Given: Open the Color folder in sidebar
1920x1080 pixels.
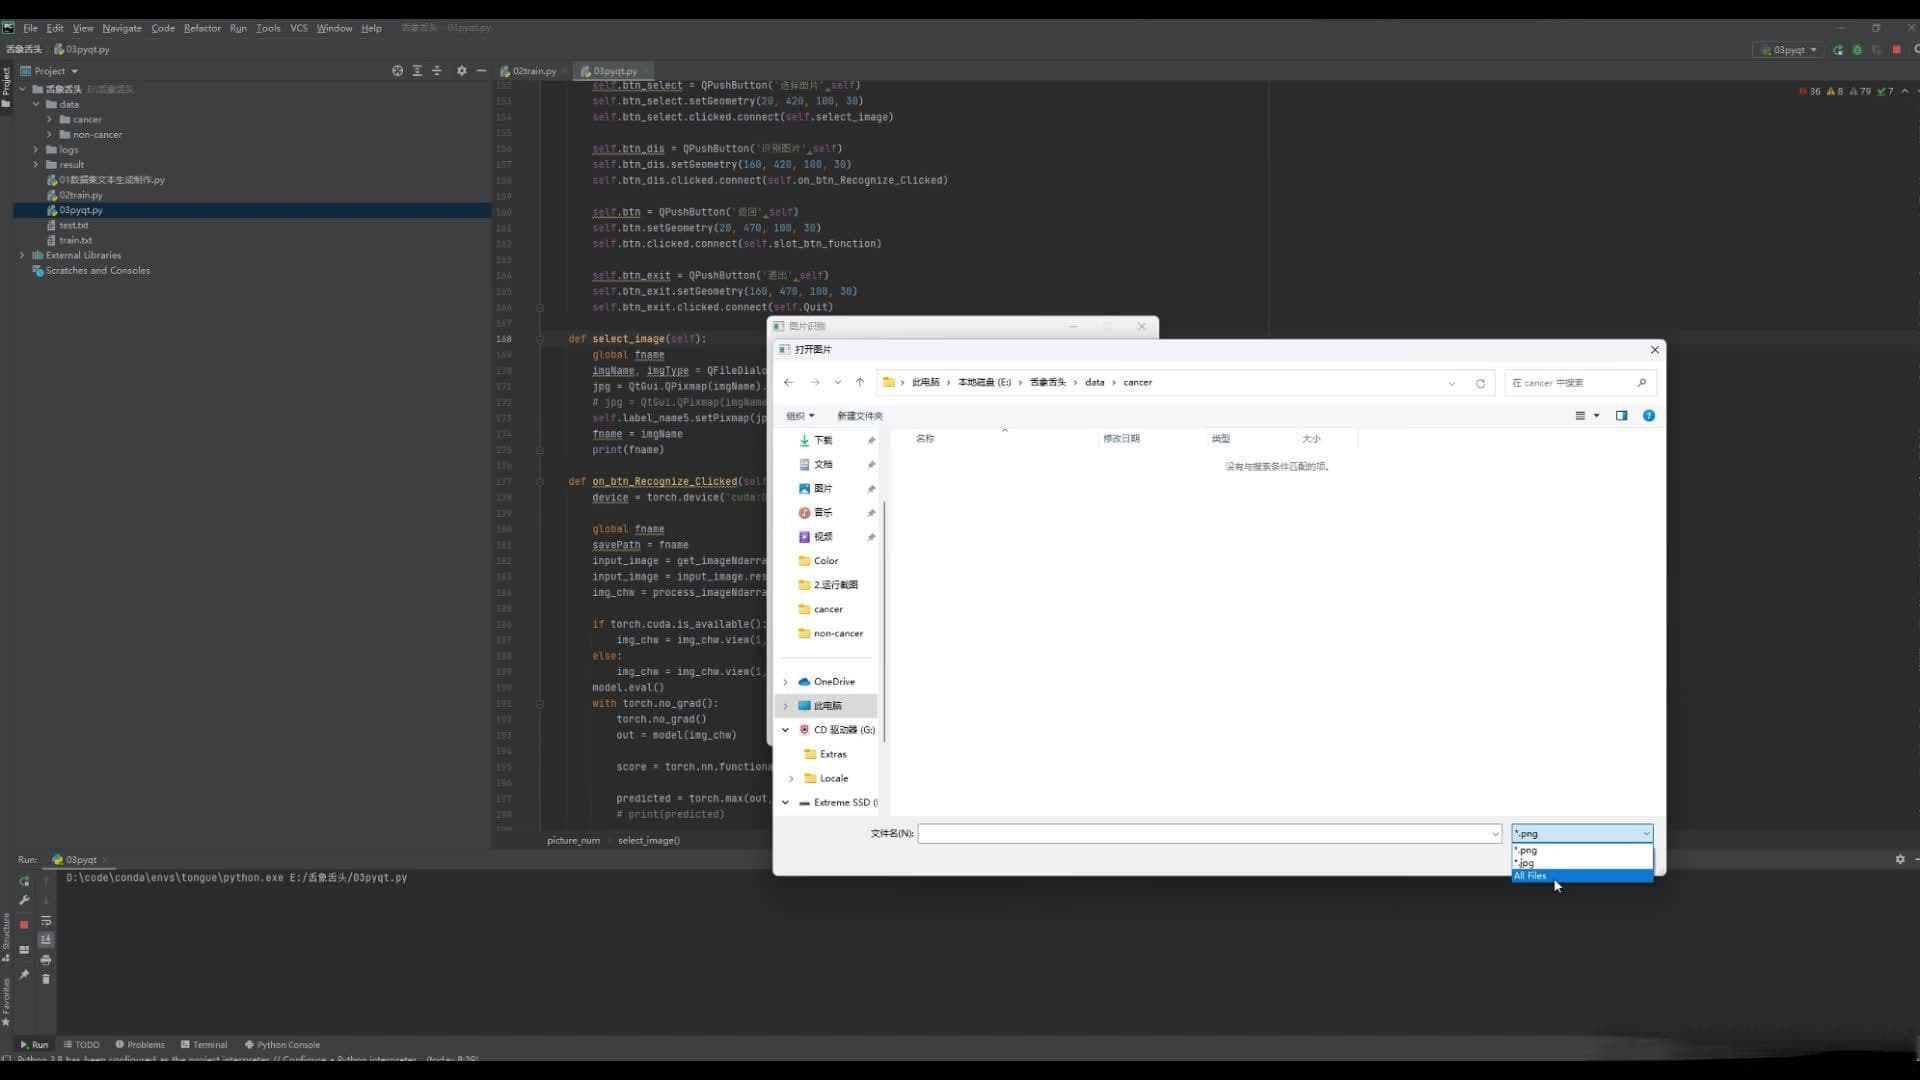Looking at the screenshot, I should point(826,561).
